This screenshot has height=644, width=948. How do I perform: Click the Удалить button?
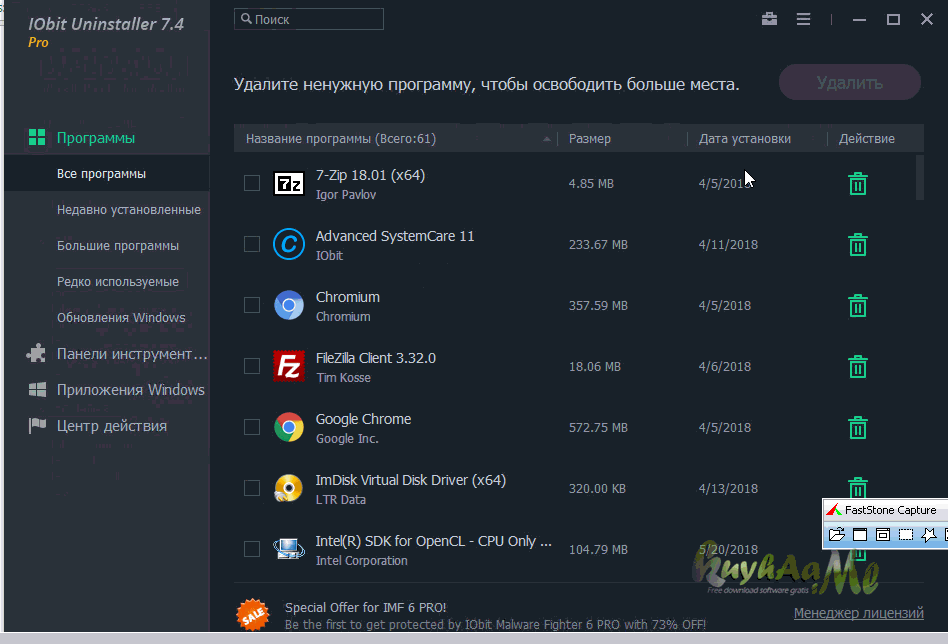point(849,82)
